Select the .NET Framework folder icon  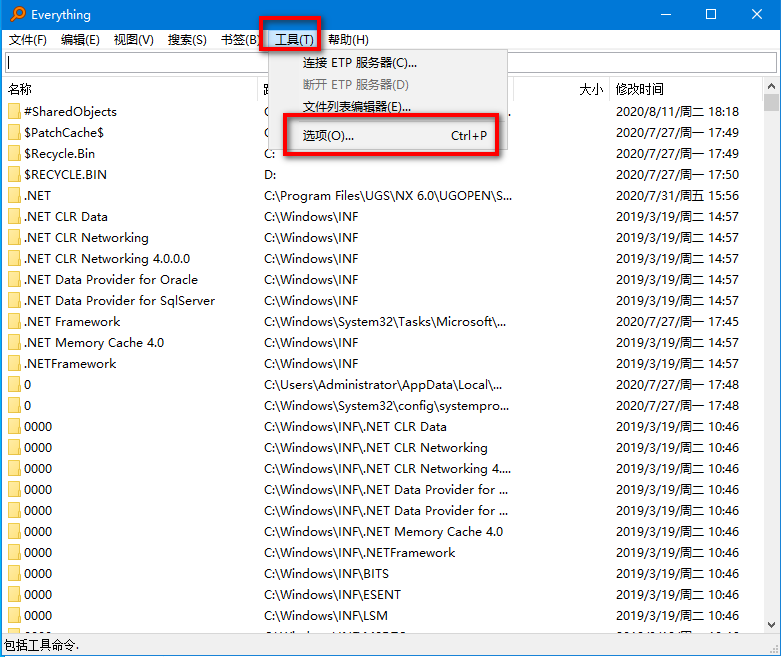[x=14, y=322]
